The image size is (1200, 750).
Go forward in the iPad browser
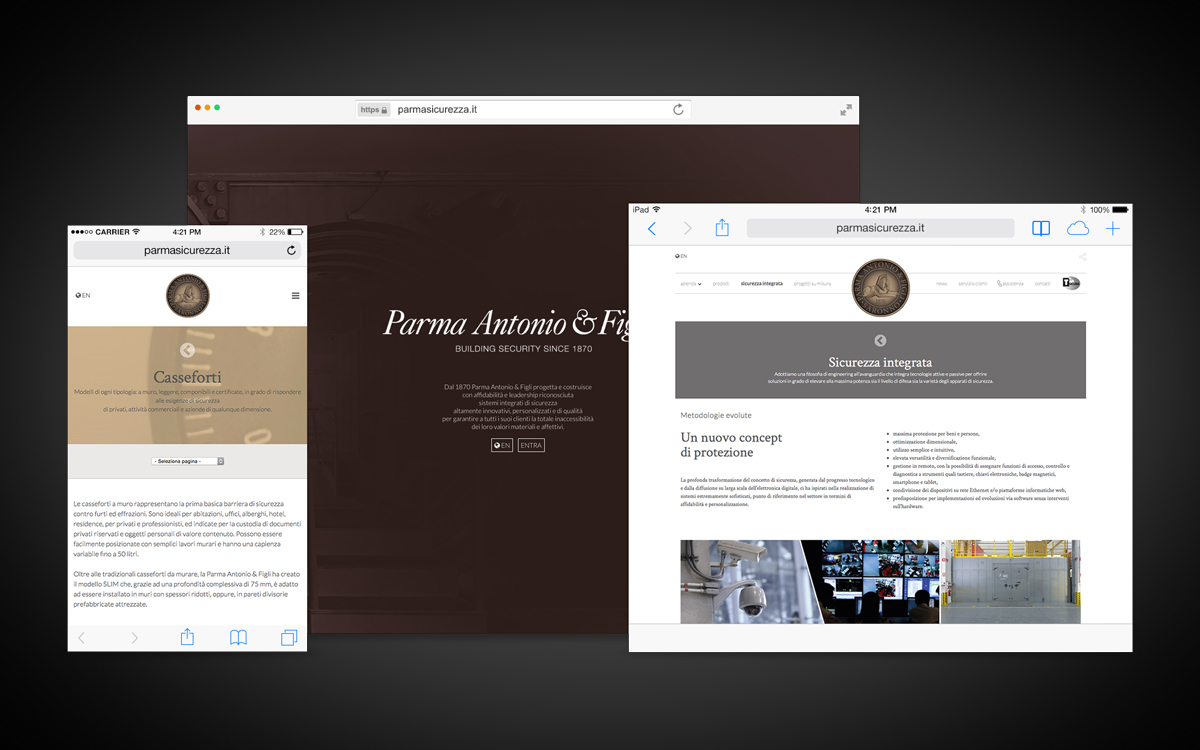(687, 229)
